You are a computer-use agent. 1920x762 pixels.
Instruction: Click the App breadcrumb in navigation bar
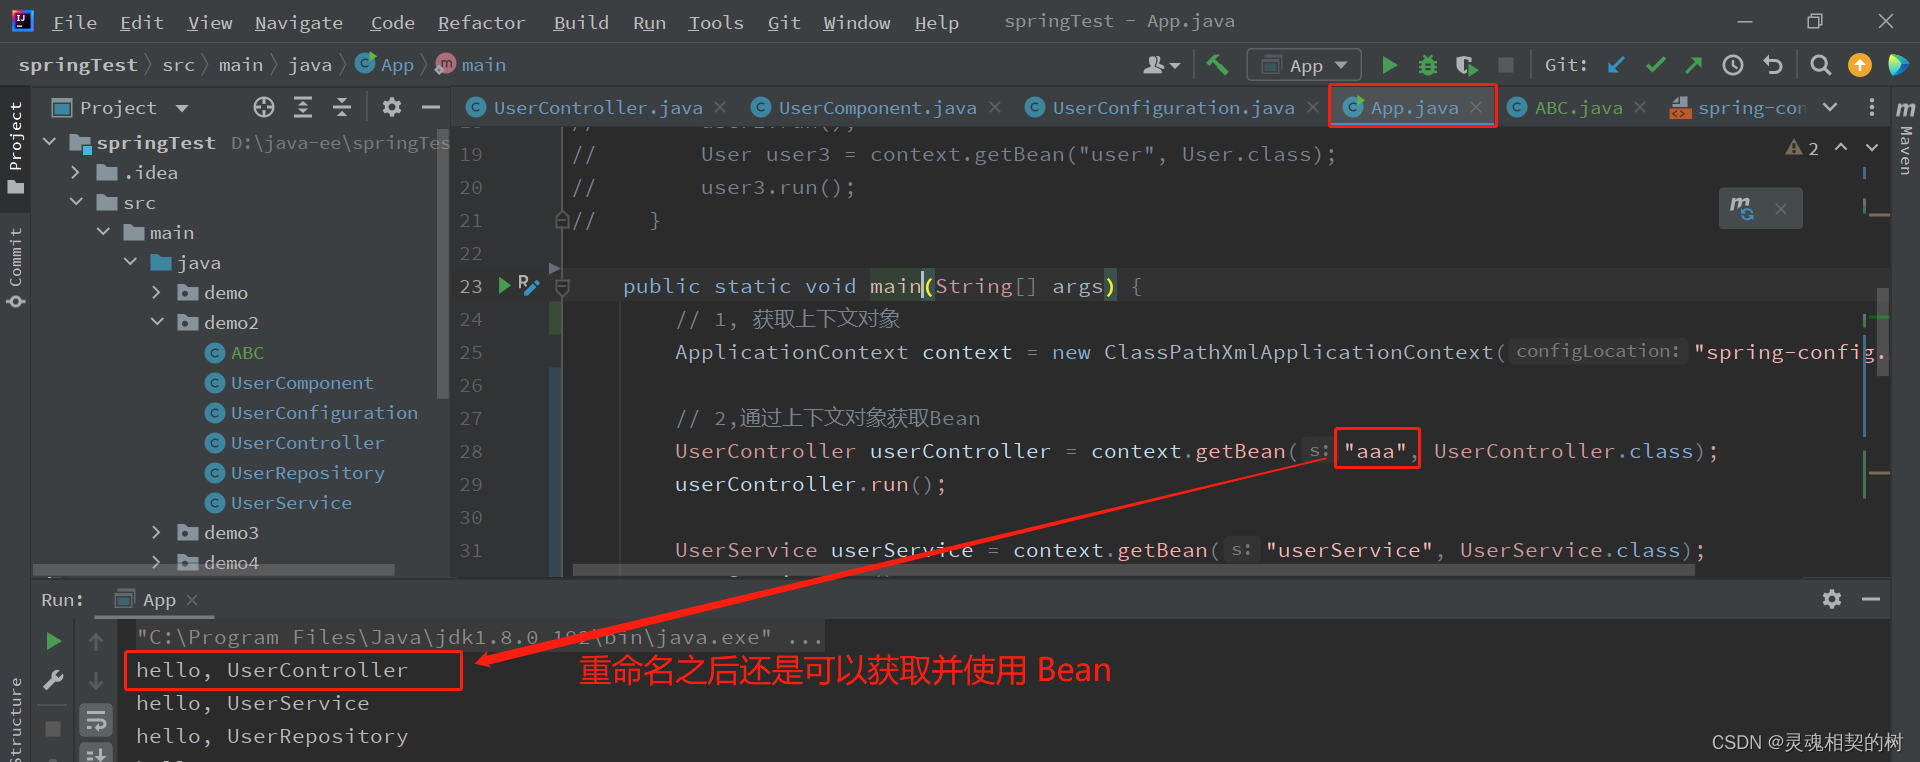pyautogui.click(x=385, y=65)
